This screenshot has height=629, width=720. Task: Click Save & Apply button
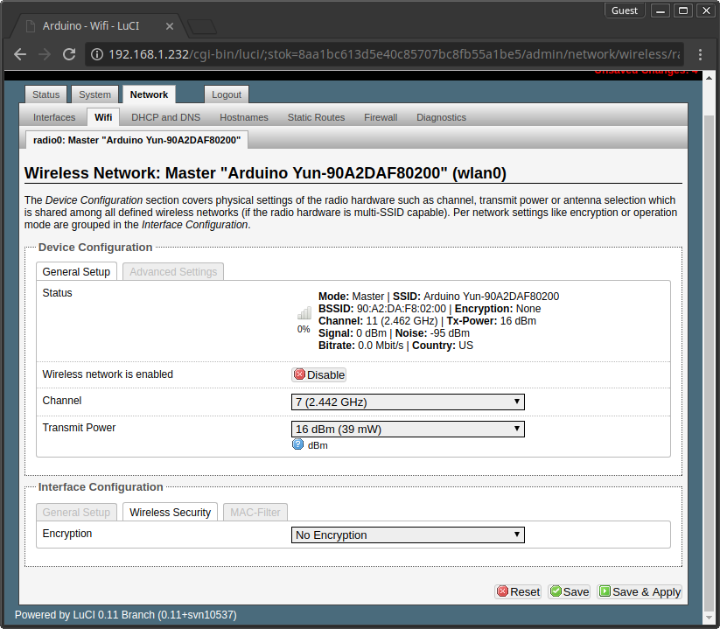pyautogui.click(x=640, y=592)
